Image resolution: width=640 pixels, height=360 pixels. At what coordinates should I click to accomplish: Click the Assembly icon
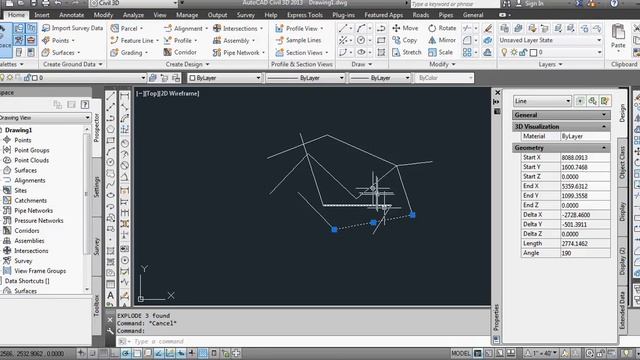(x=217, y=40)
